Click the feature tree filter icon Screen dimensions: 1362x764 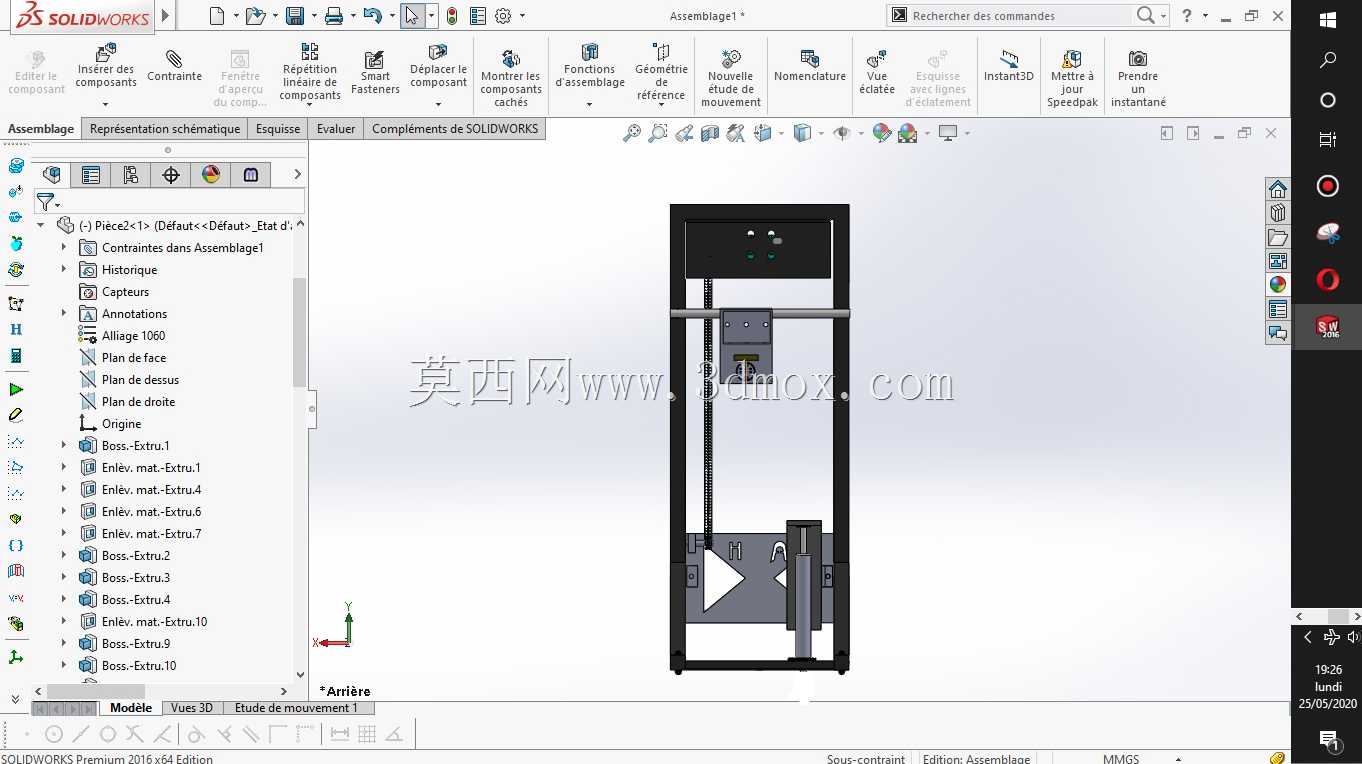coord(46,202)
